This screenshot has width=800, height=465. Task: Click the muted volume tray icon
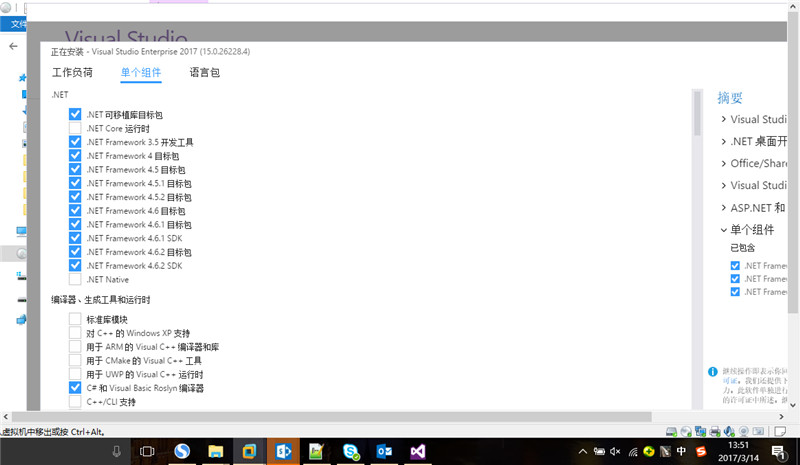coord(615,451)
